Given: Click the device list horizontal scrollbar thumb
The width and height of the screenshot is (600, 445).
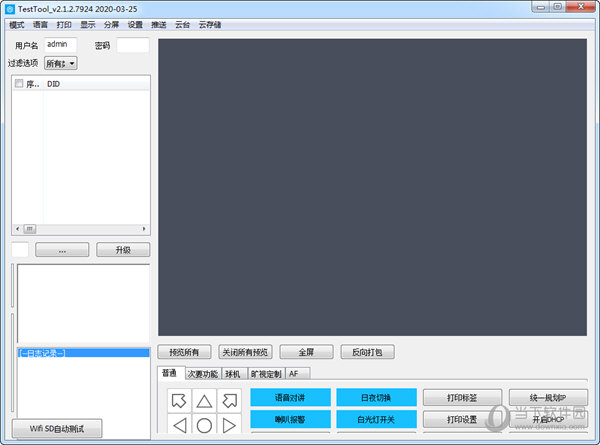Looking at the screenshot, I should (30, 229).
